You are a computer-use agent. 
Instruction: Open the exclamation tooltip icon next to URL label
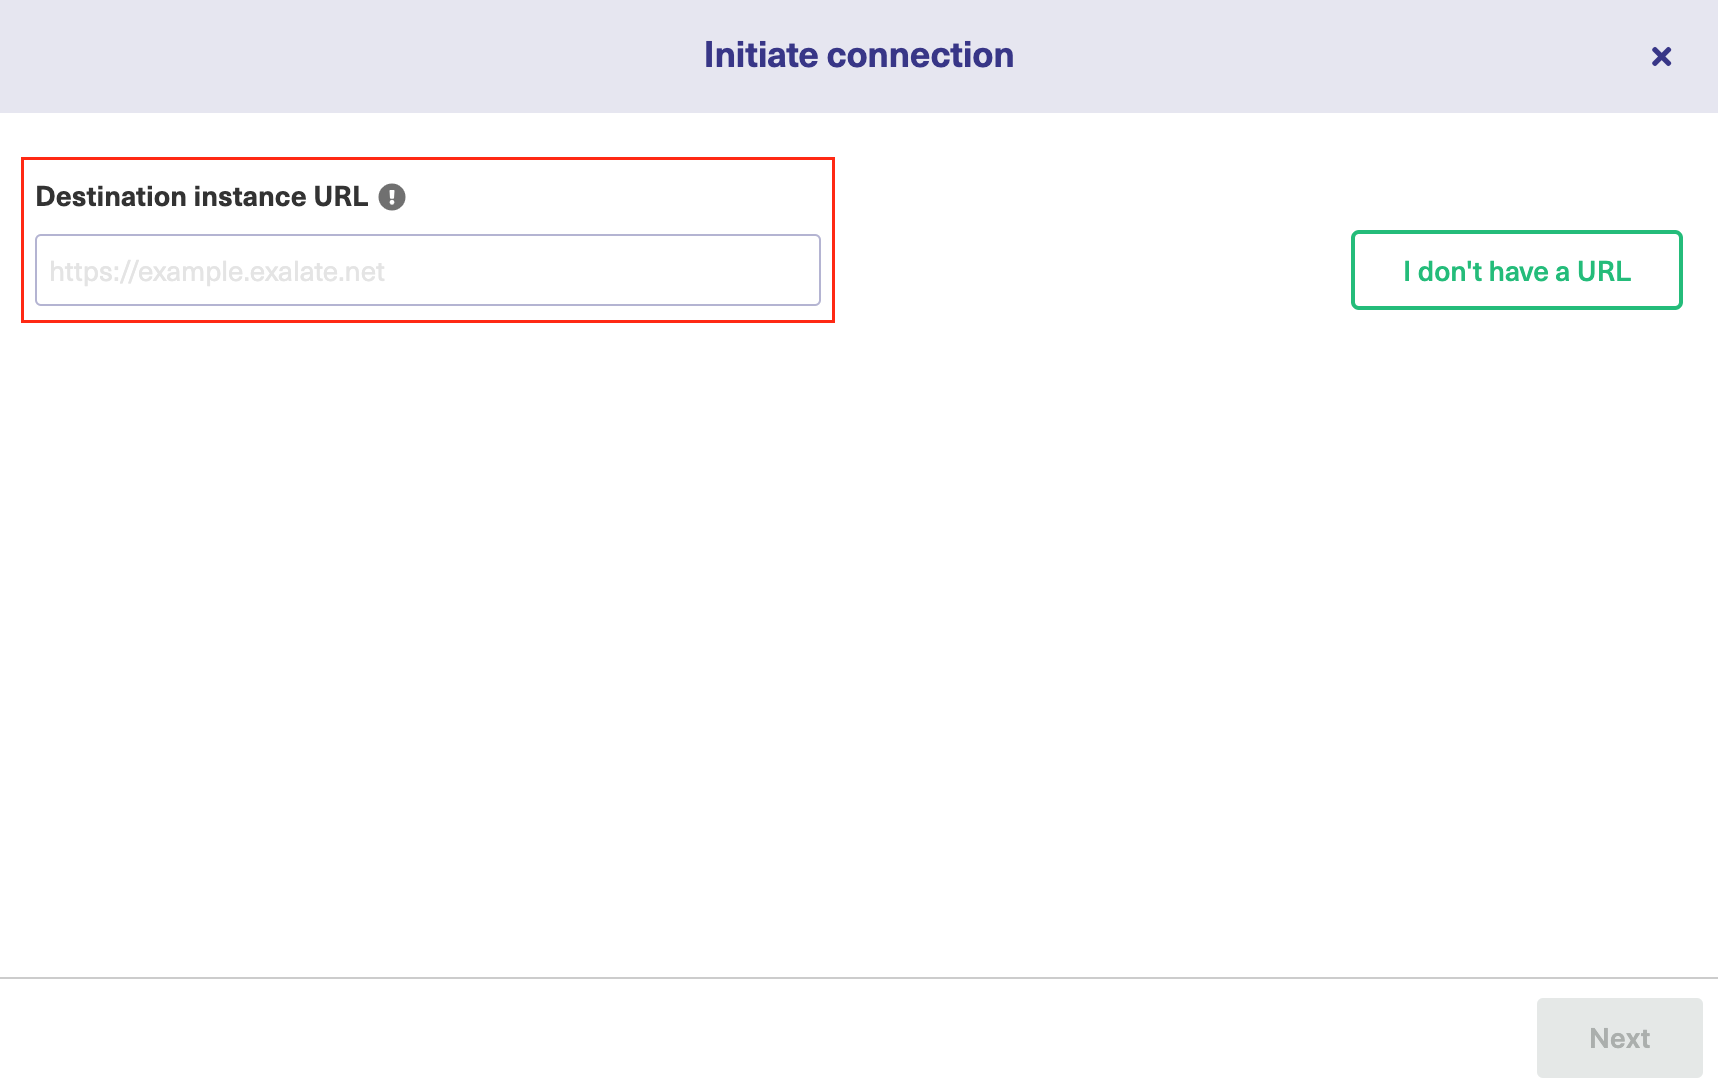pos(392,197)
